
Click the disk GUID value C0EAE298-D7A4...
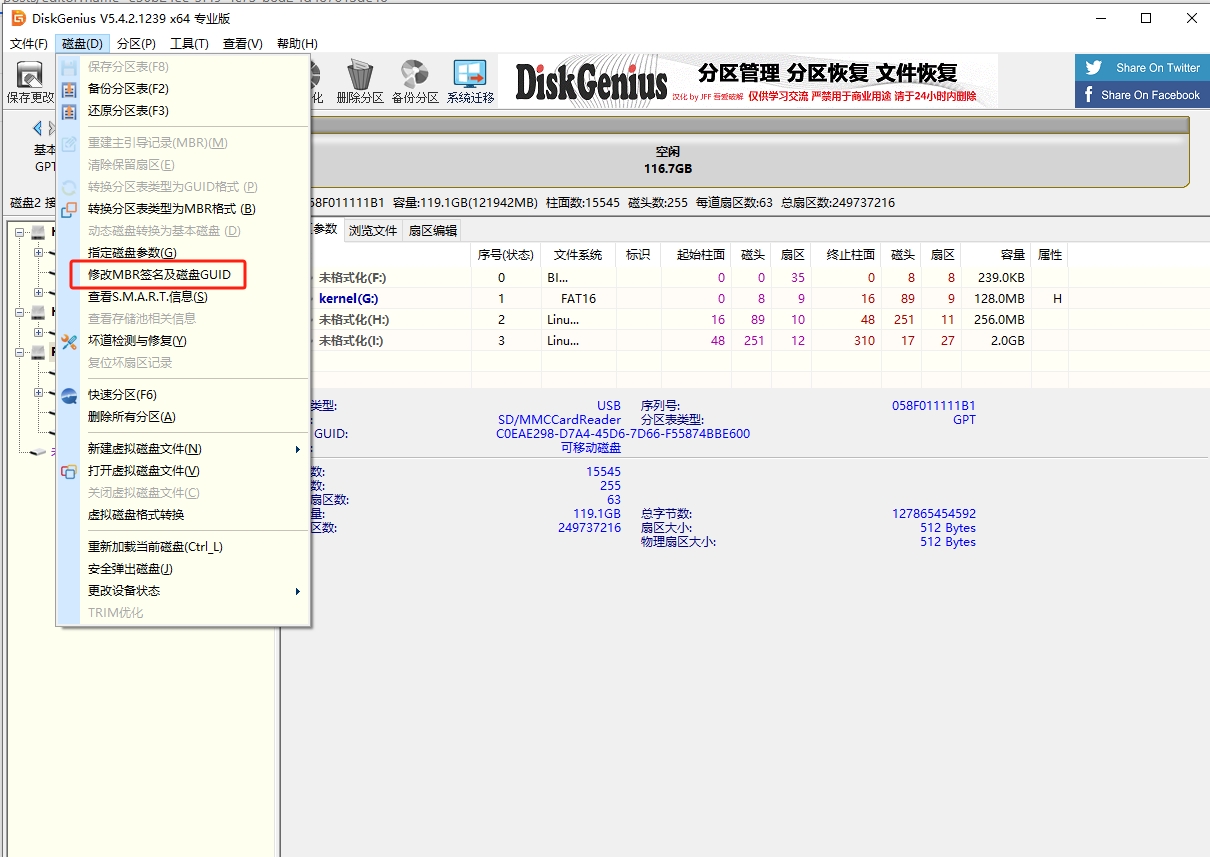(x=623, y=434)
